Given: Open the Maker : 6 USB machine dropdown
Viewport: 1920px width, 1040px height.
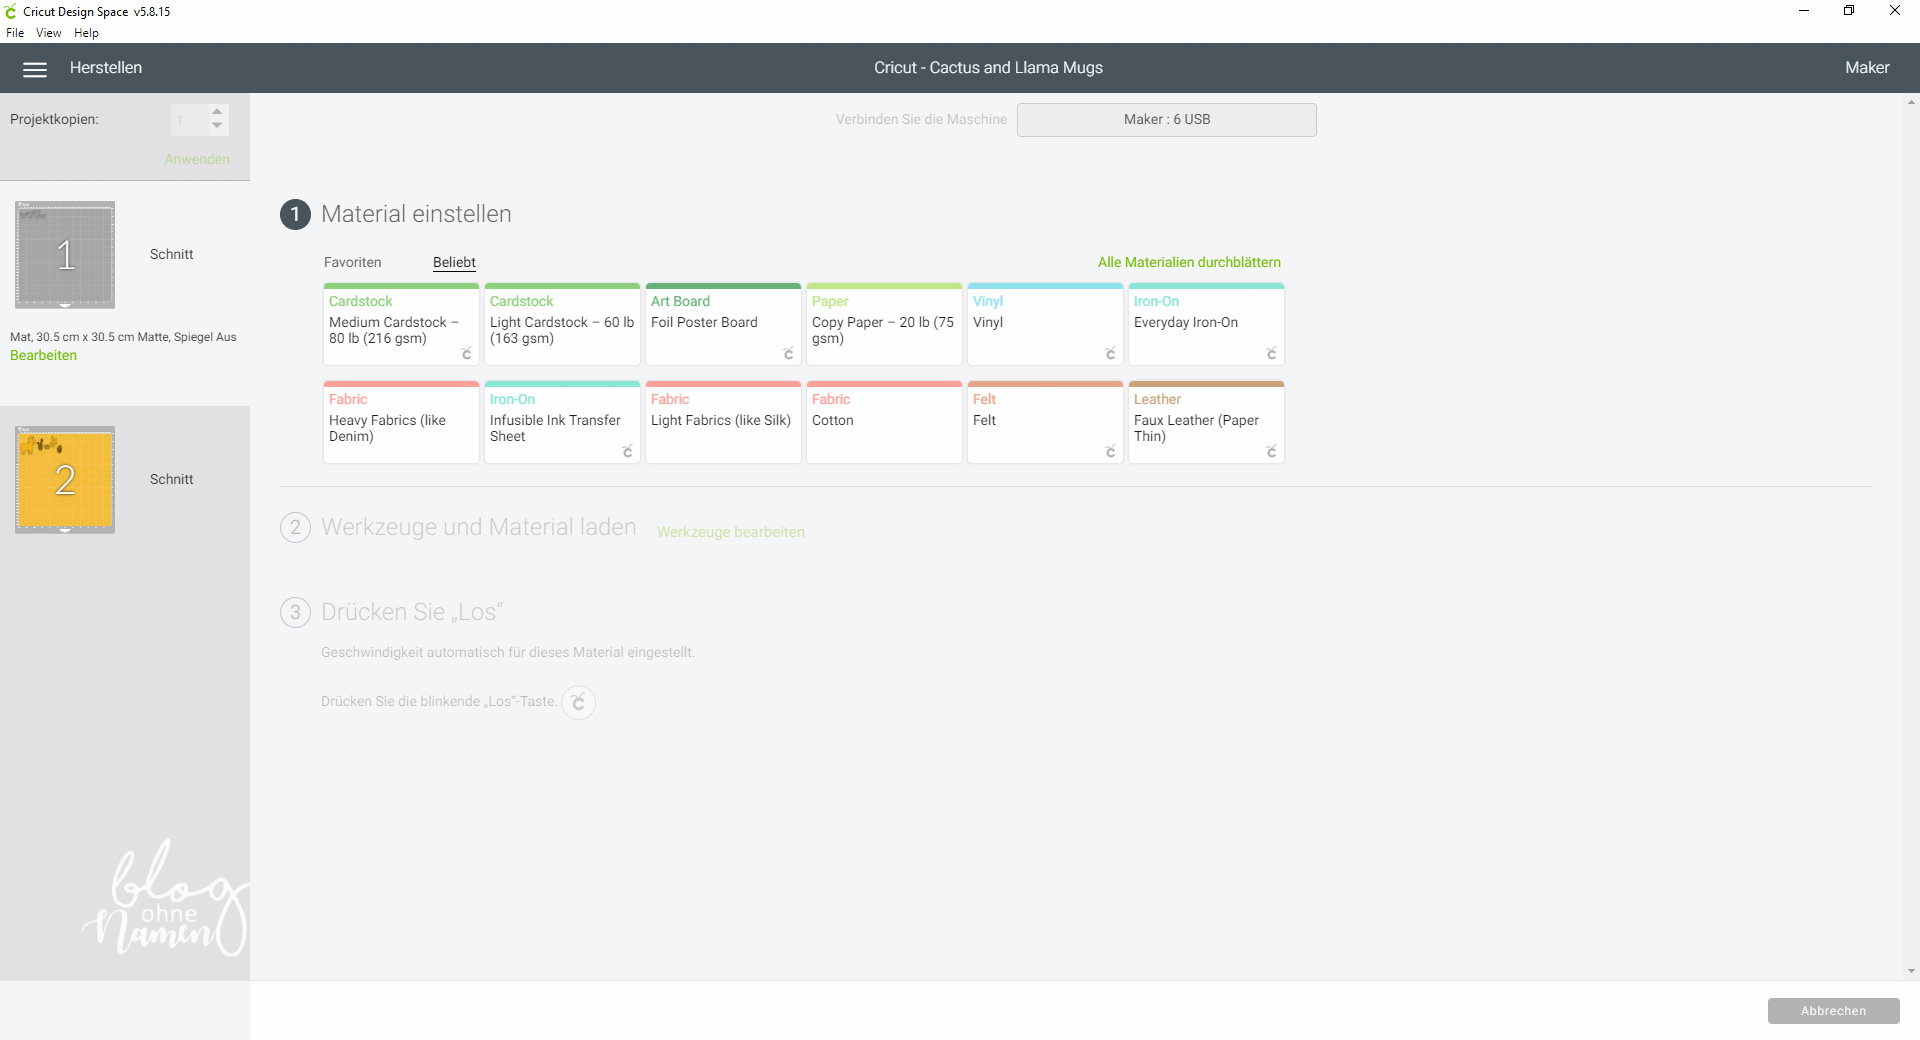Looking at the screenshot, I should point(1166,120).
